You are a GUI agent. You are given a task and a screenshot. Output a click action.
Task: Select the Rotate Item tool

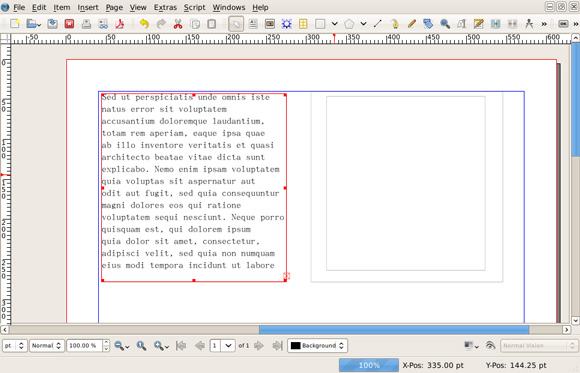[428, 24]
